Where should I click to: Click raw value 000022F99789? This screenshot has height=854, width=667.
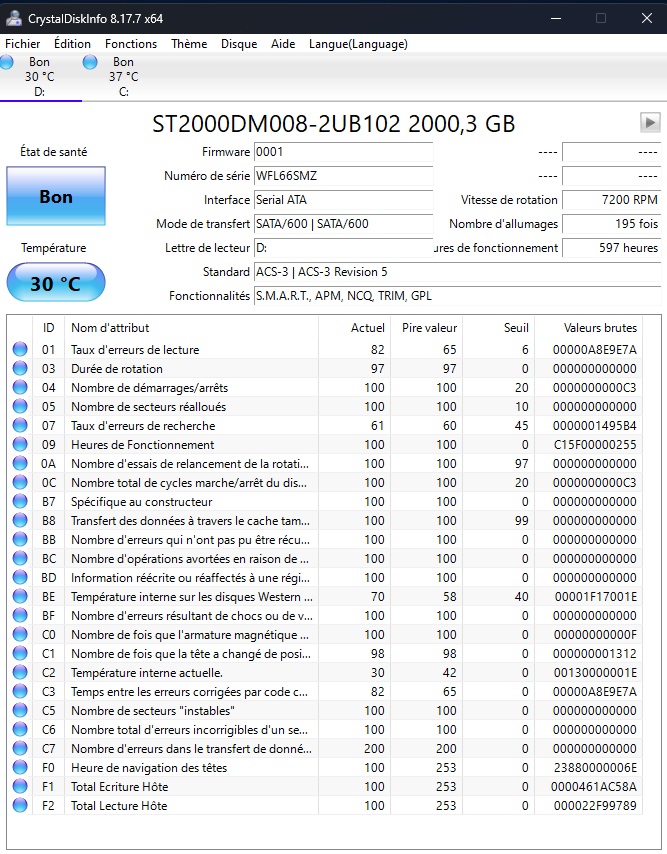(595, 806)
